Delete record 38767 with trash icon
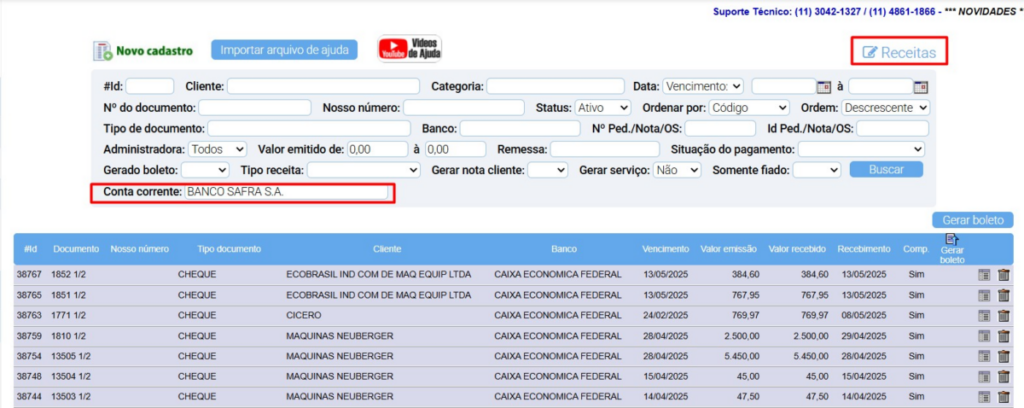1024x408 pixels. (x=1004, y=275)
